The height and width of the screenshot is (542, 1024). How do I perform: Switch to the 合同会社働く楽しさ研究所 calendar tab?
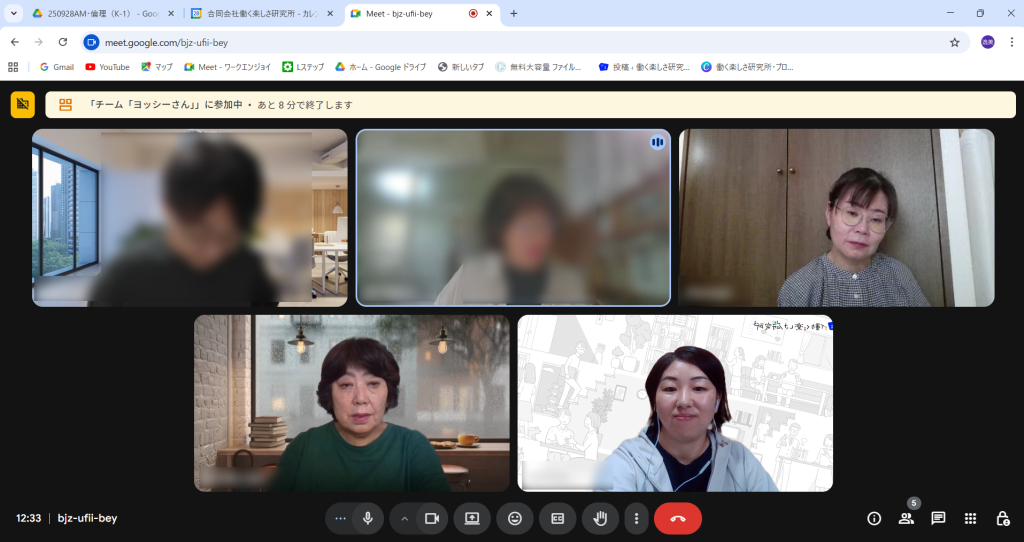click(260, 14)
